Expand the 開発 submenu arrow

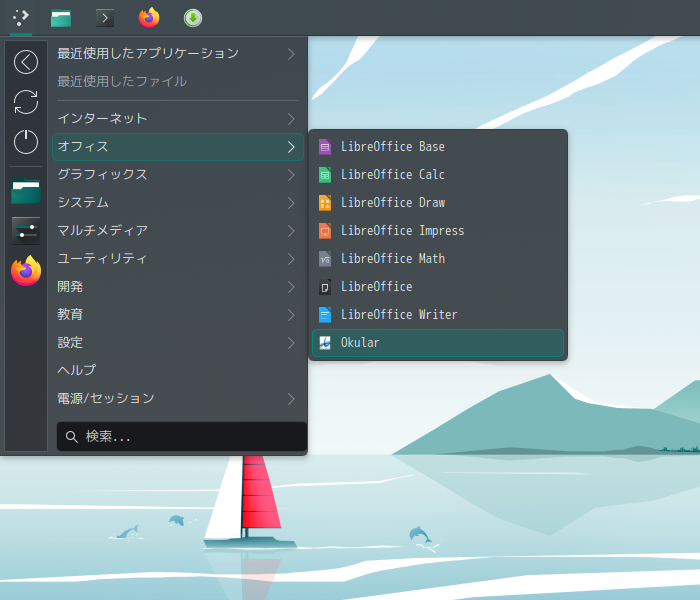291,287
